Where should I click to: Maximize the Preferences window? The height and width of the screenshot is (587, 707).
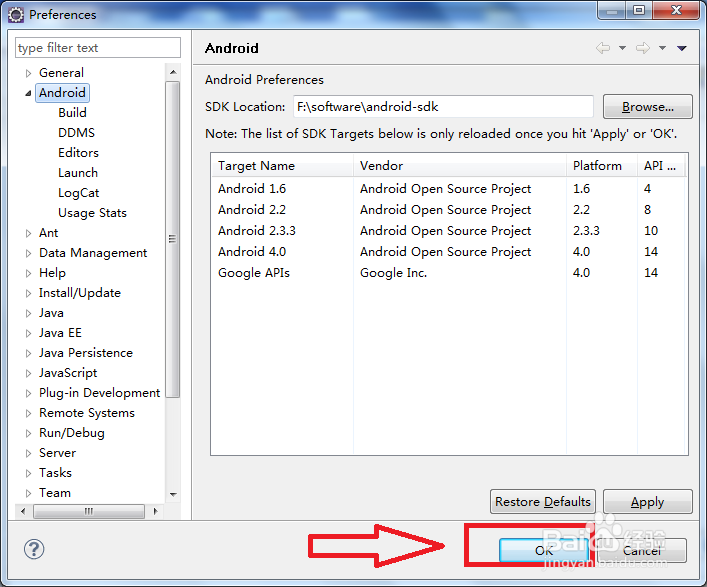(639, 10)
